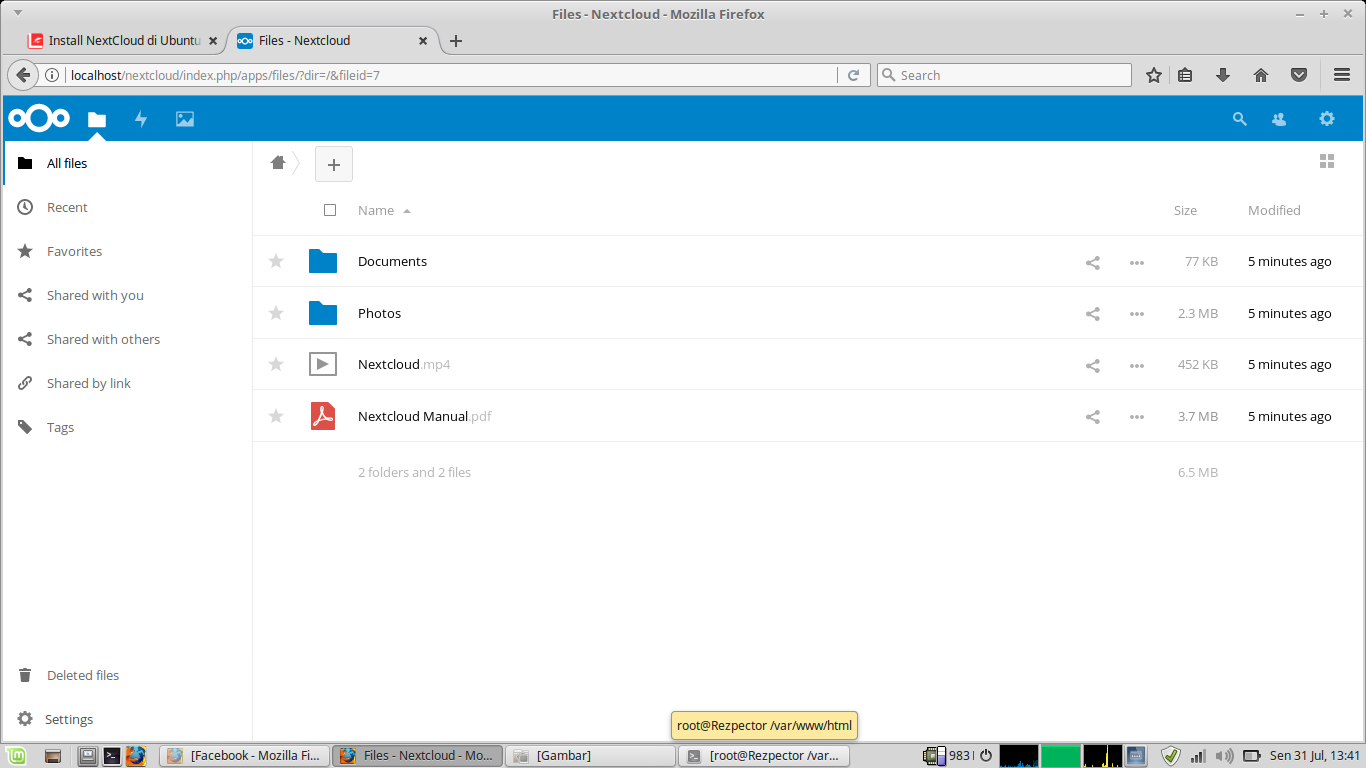Go to the home breadcrumb icon
The image size is (1366, 768).
[278, 162]
